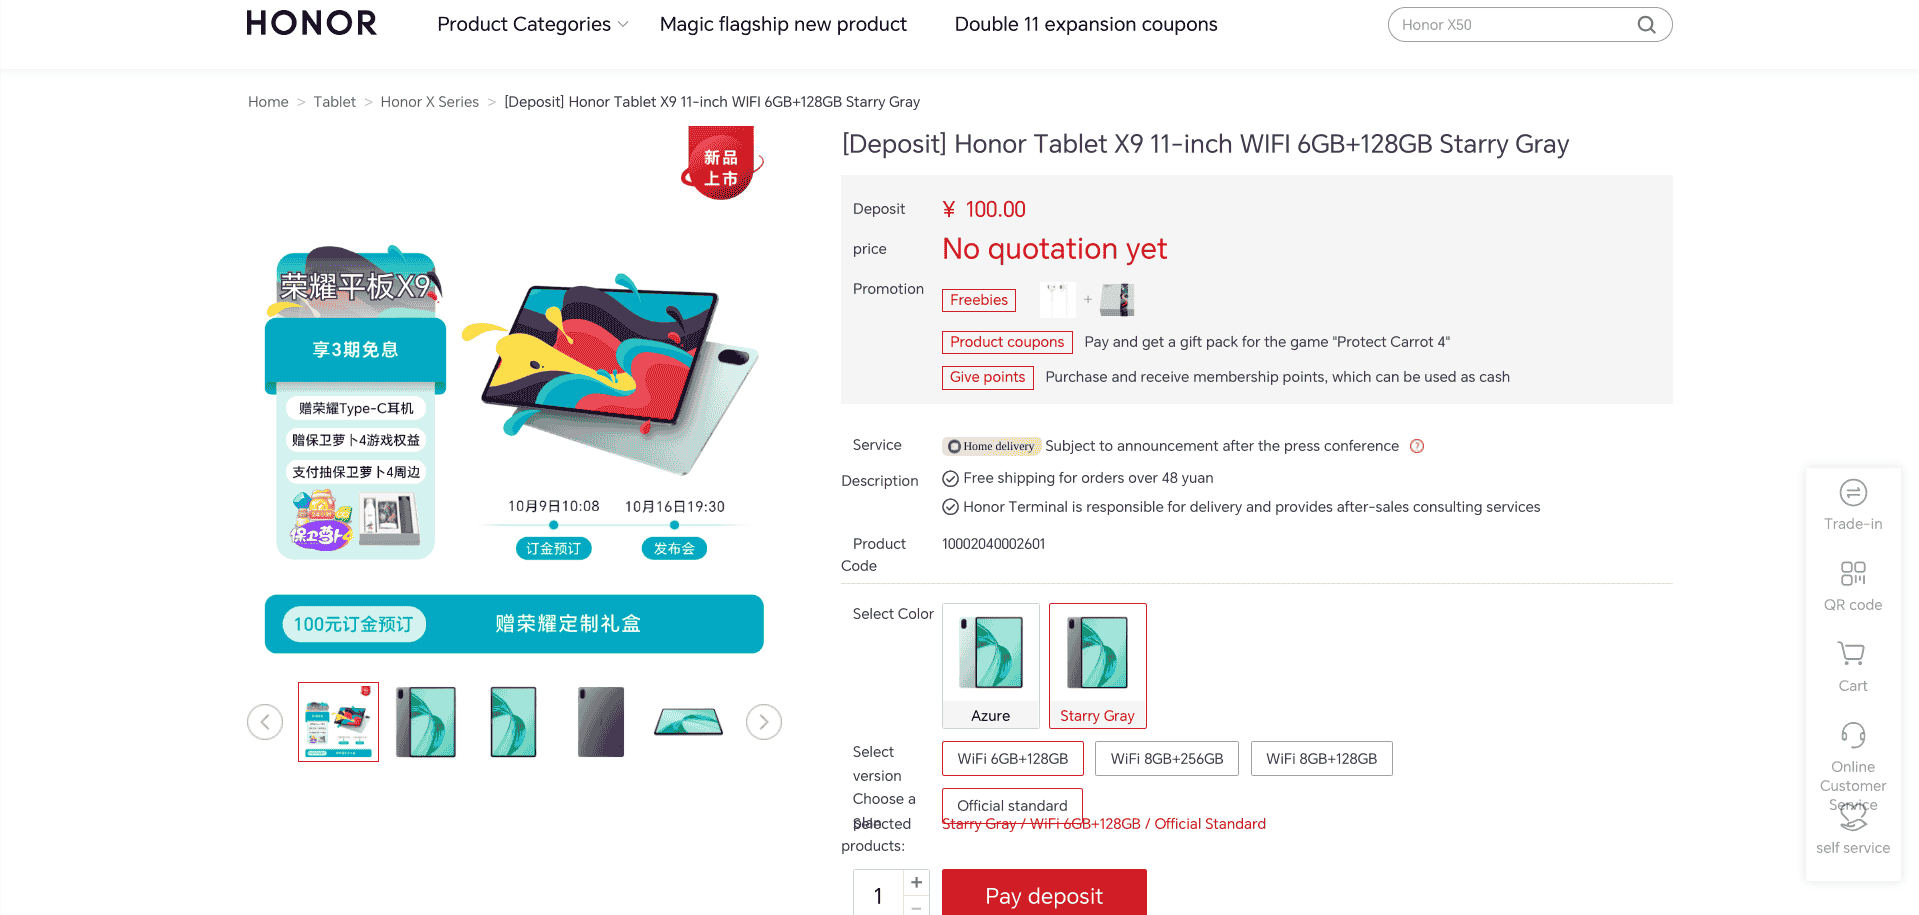Viewport: 1919px width, 915px height.
Task: Select the Azure color swatch
Action: (x=990, y=666)
